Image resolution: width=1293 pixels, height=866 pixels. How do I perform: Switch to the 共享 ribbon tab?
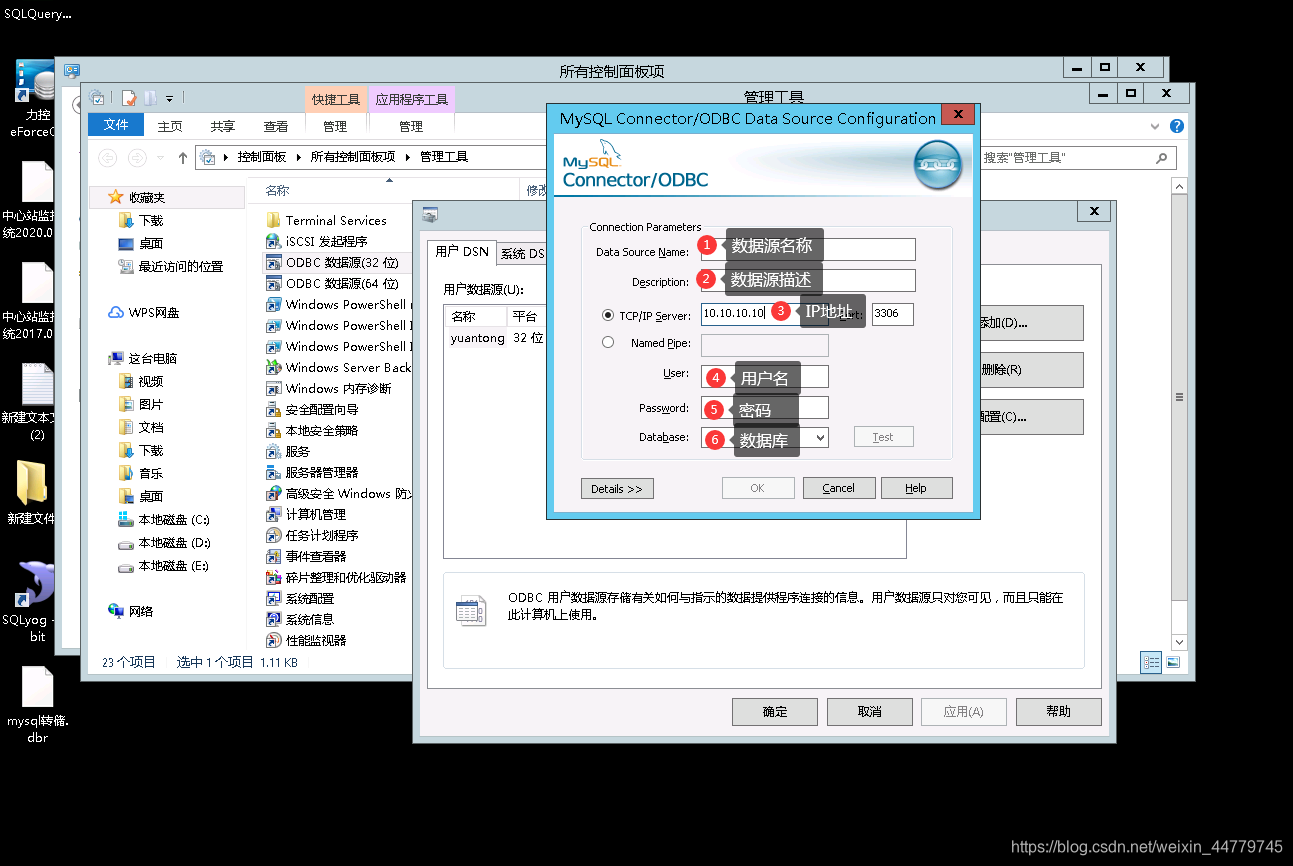pos(223,126)
